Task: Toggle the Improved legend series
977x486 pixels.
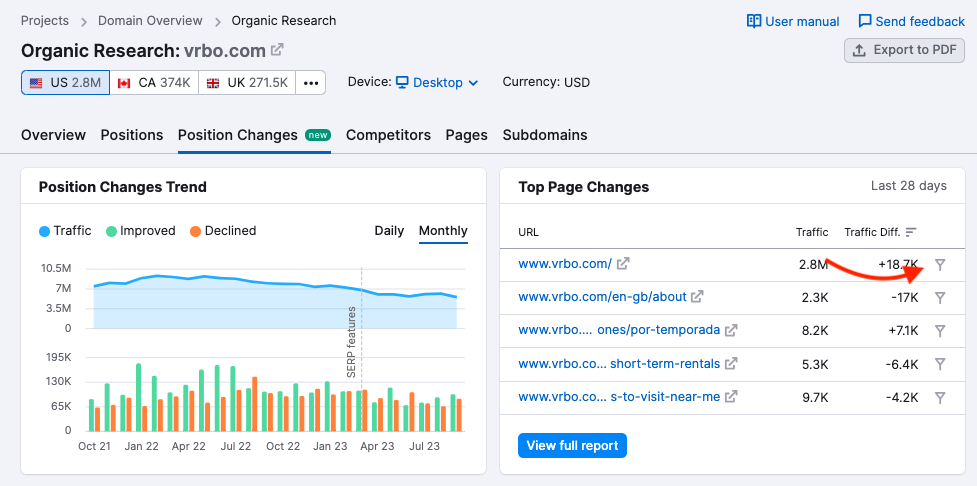Action: [140, 231]
